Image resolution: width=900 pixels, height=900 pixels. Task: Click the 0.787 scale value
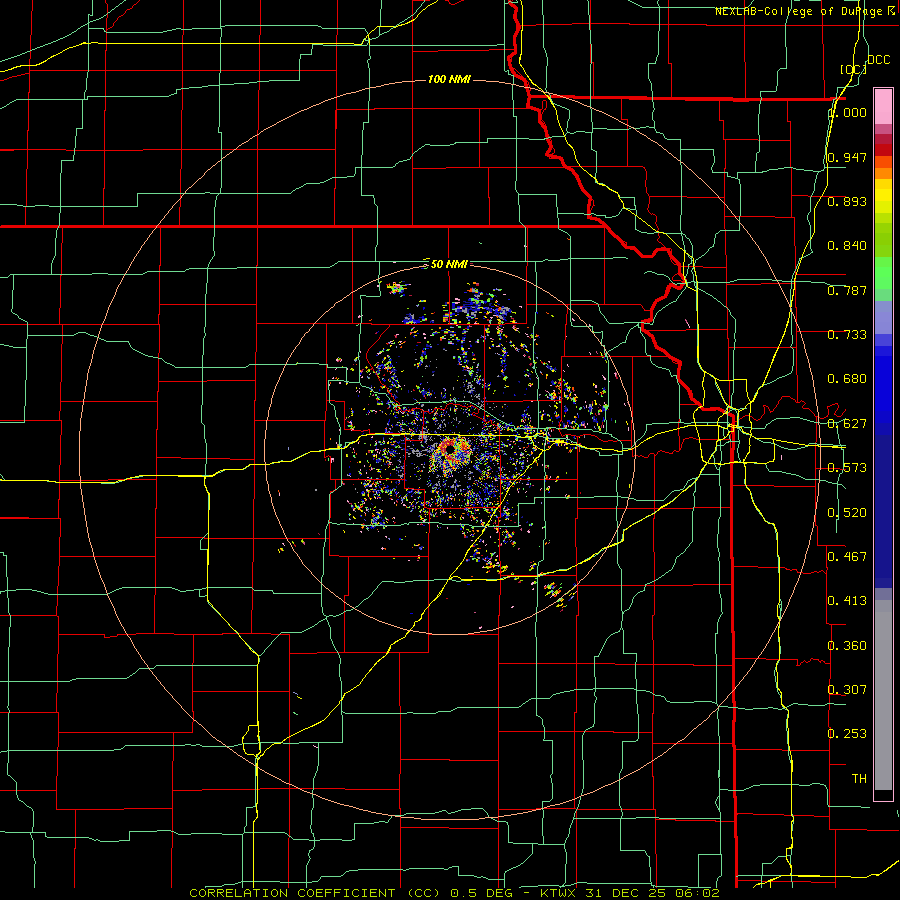tap(847, 290)
